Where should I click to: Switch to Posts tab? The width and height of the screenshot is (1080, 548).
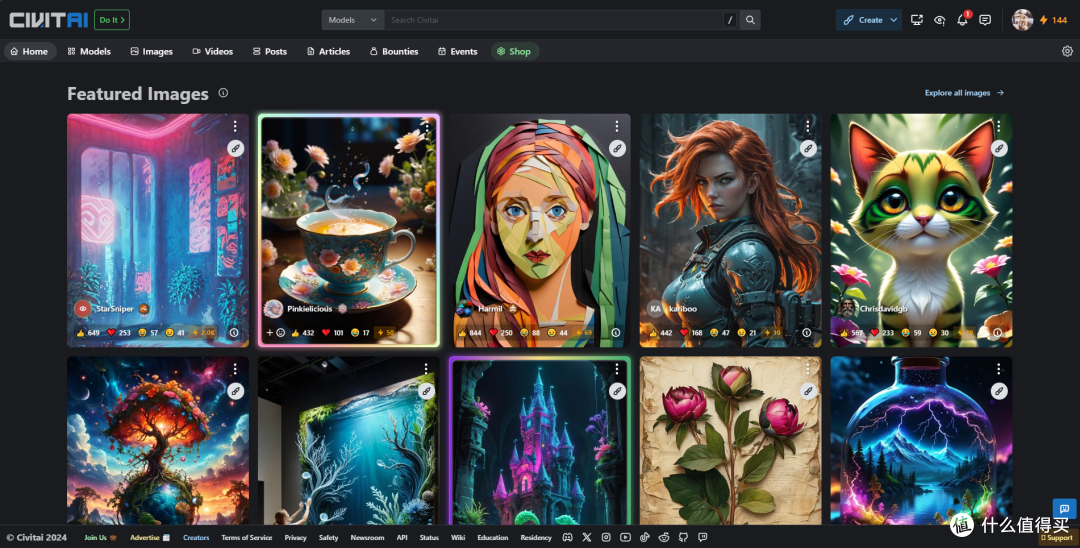click(269, 51)
